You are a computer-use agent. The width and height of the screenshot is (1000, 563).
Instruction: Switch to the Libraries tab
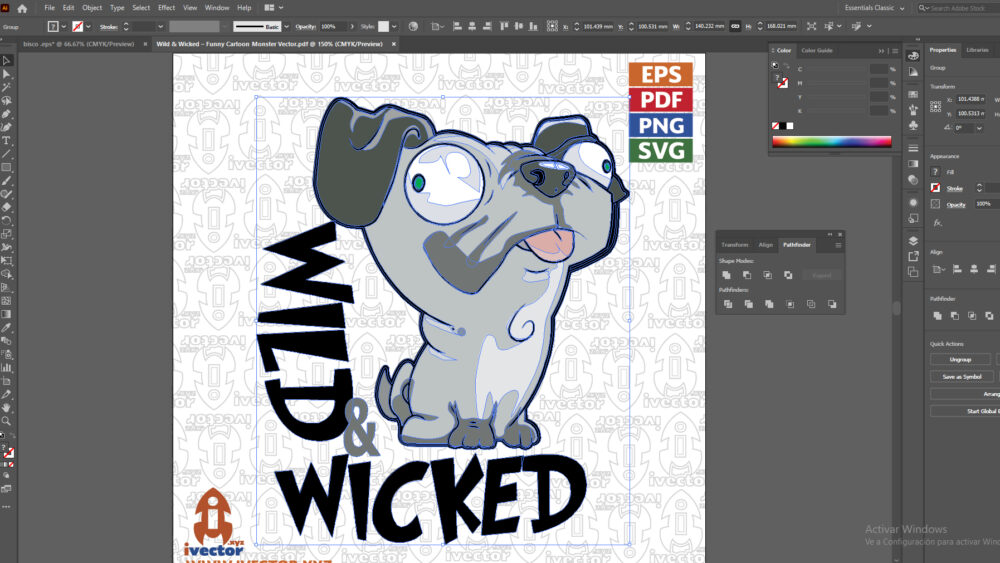click(977, 50)
